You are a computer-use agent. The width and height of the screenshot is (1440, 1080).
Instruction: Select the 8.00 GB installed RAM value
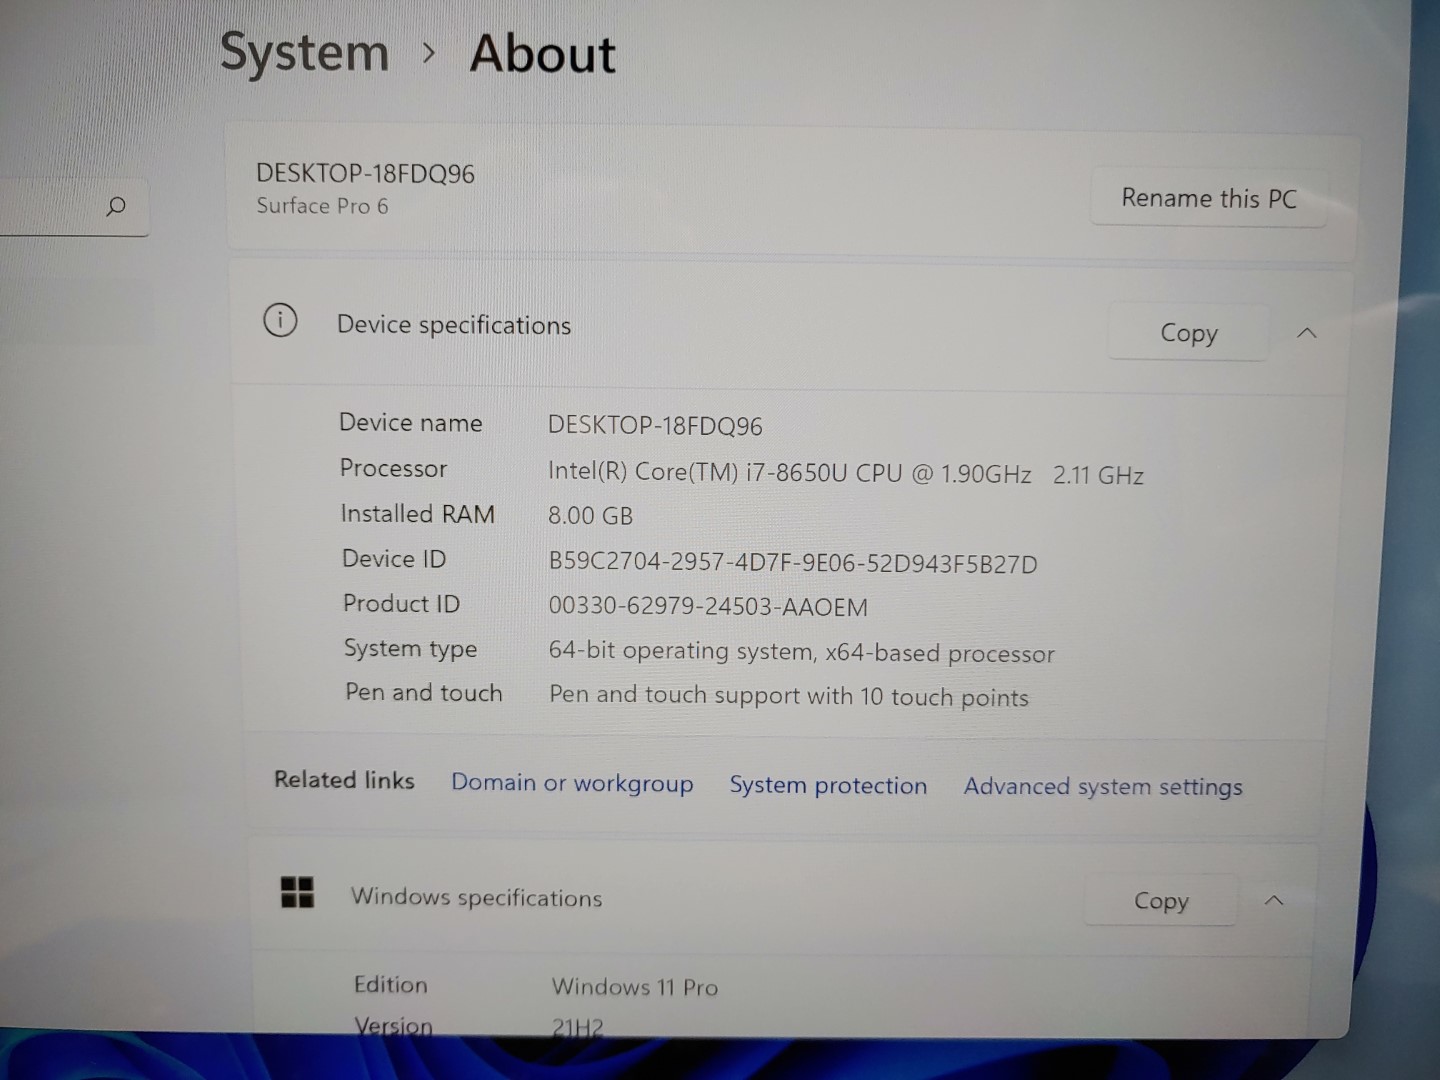pyautogui.click(x=590, y=516)
